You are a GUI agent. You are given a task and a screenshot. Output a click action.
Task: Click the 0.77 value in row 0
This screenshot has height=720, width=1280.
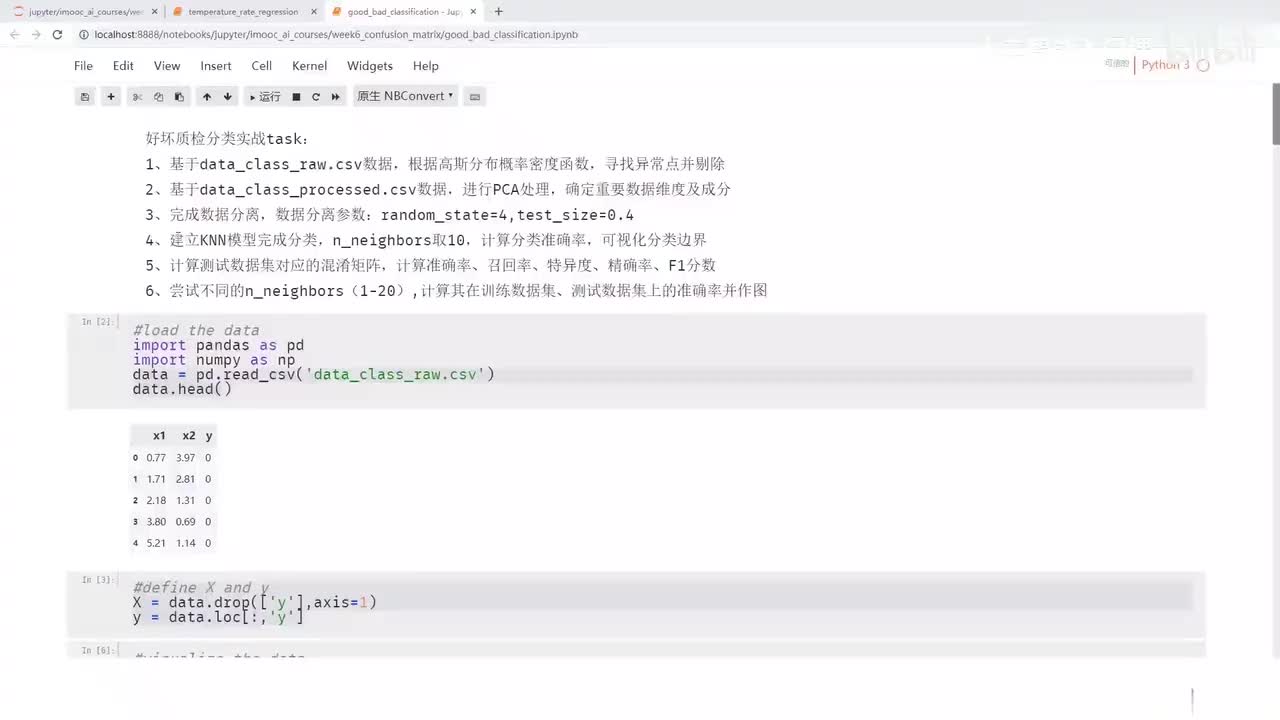click(156, 458)
